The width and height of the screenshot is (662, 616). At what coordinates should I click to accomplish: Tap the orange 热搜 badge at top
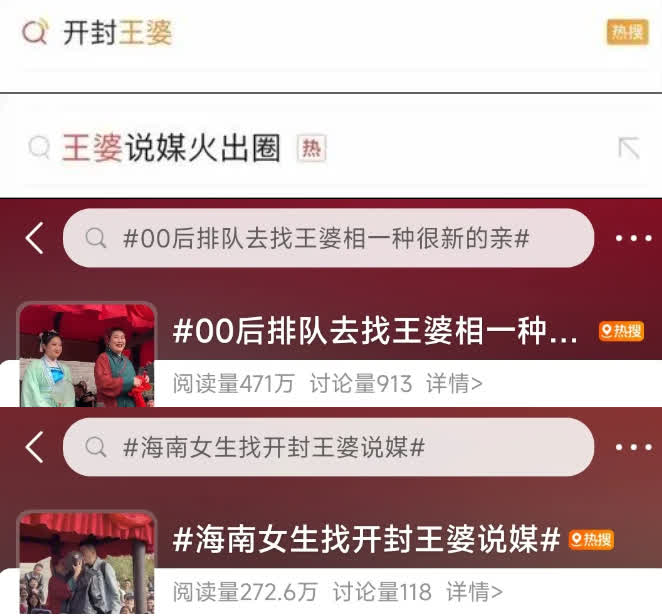[x=627, y=32]
